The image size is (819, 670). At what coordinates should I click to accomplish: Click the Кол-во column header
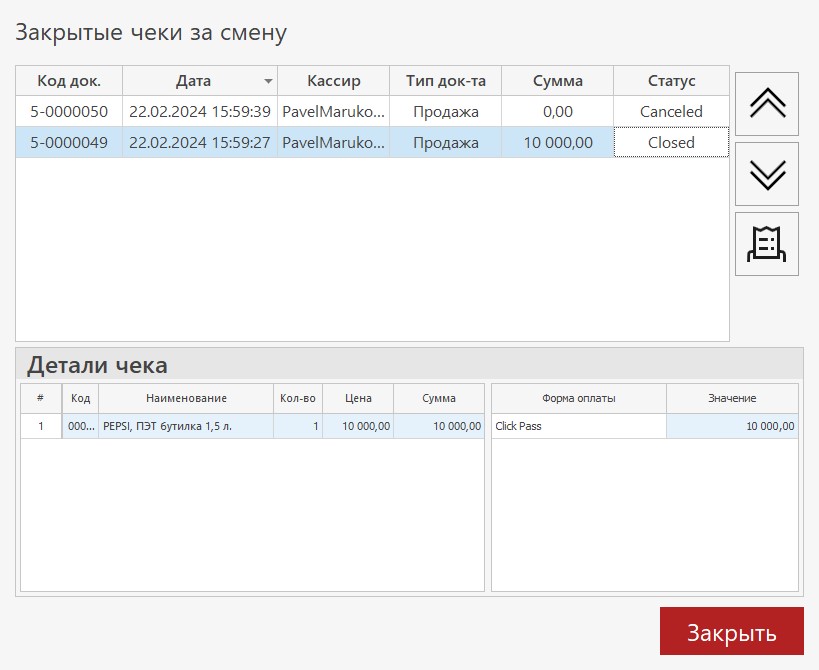click(x=297, y=398)
